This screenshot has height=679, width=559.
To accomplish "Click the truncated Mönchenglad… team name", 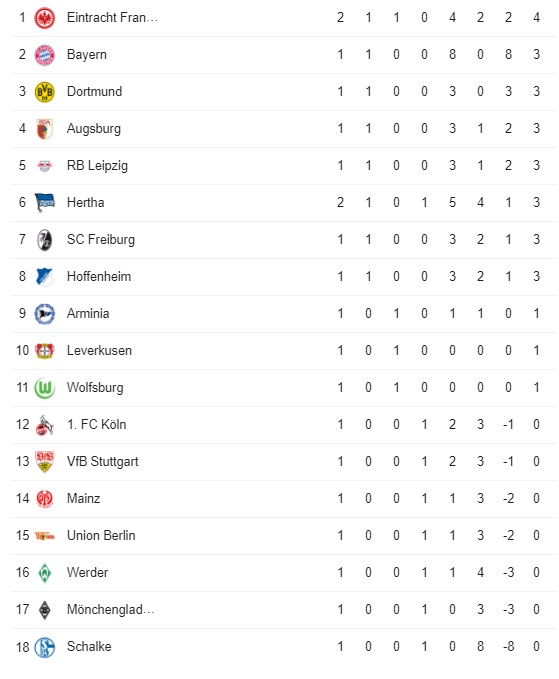I will 110,610.
